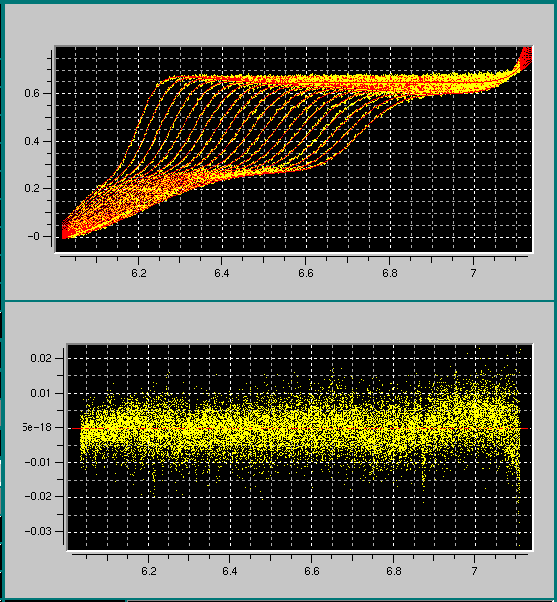557x602 pixels.
Task: Click the 6.2 x-axis label of upper plot
Action: [139, 273]
